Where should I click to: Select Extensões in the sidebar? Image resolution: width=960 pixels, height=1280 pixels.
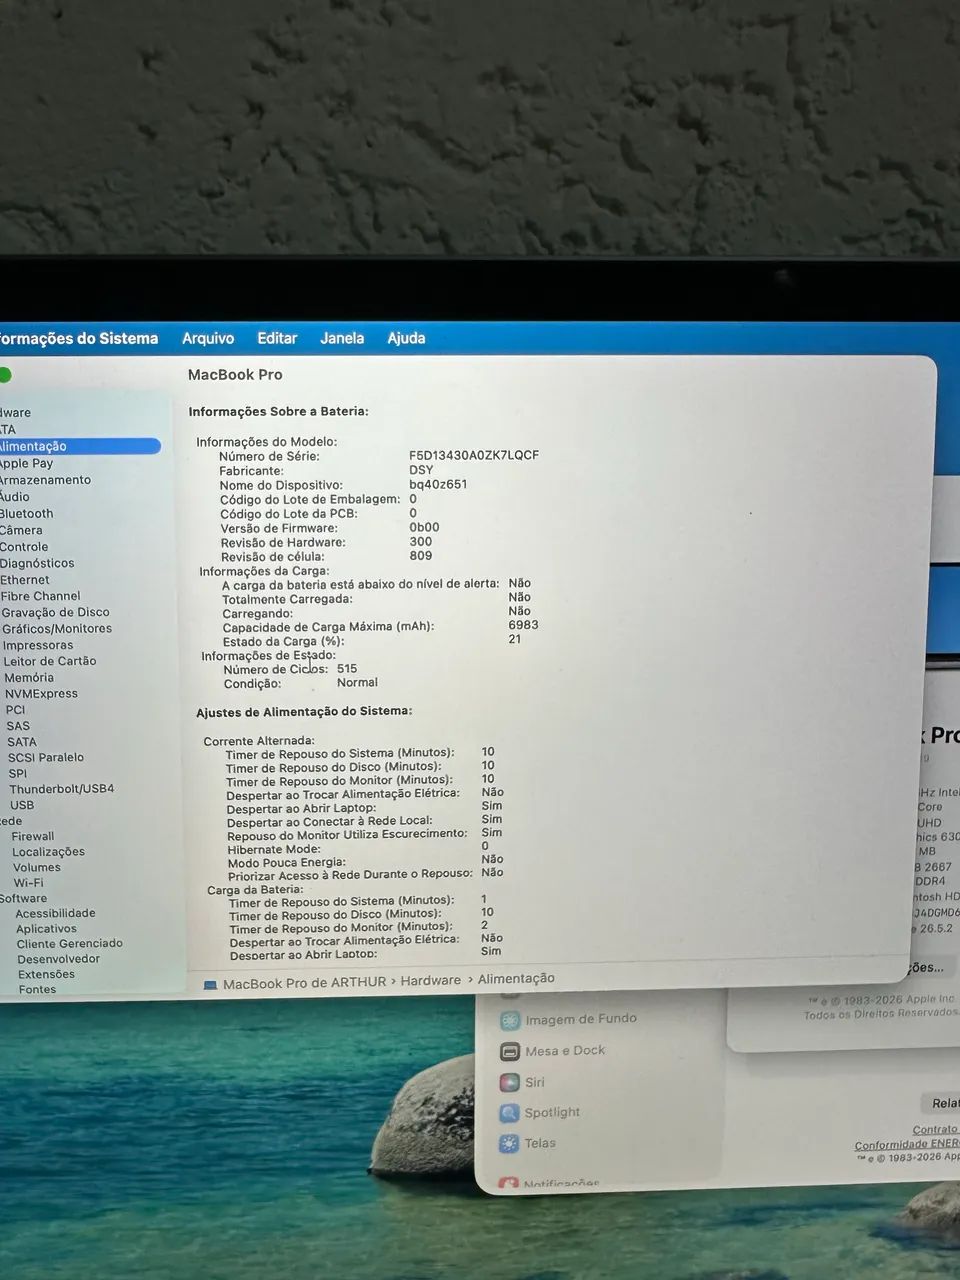click(x=47, y=974)
